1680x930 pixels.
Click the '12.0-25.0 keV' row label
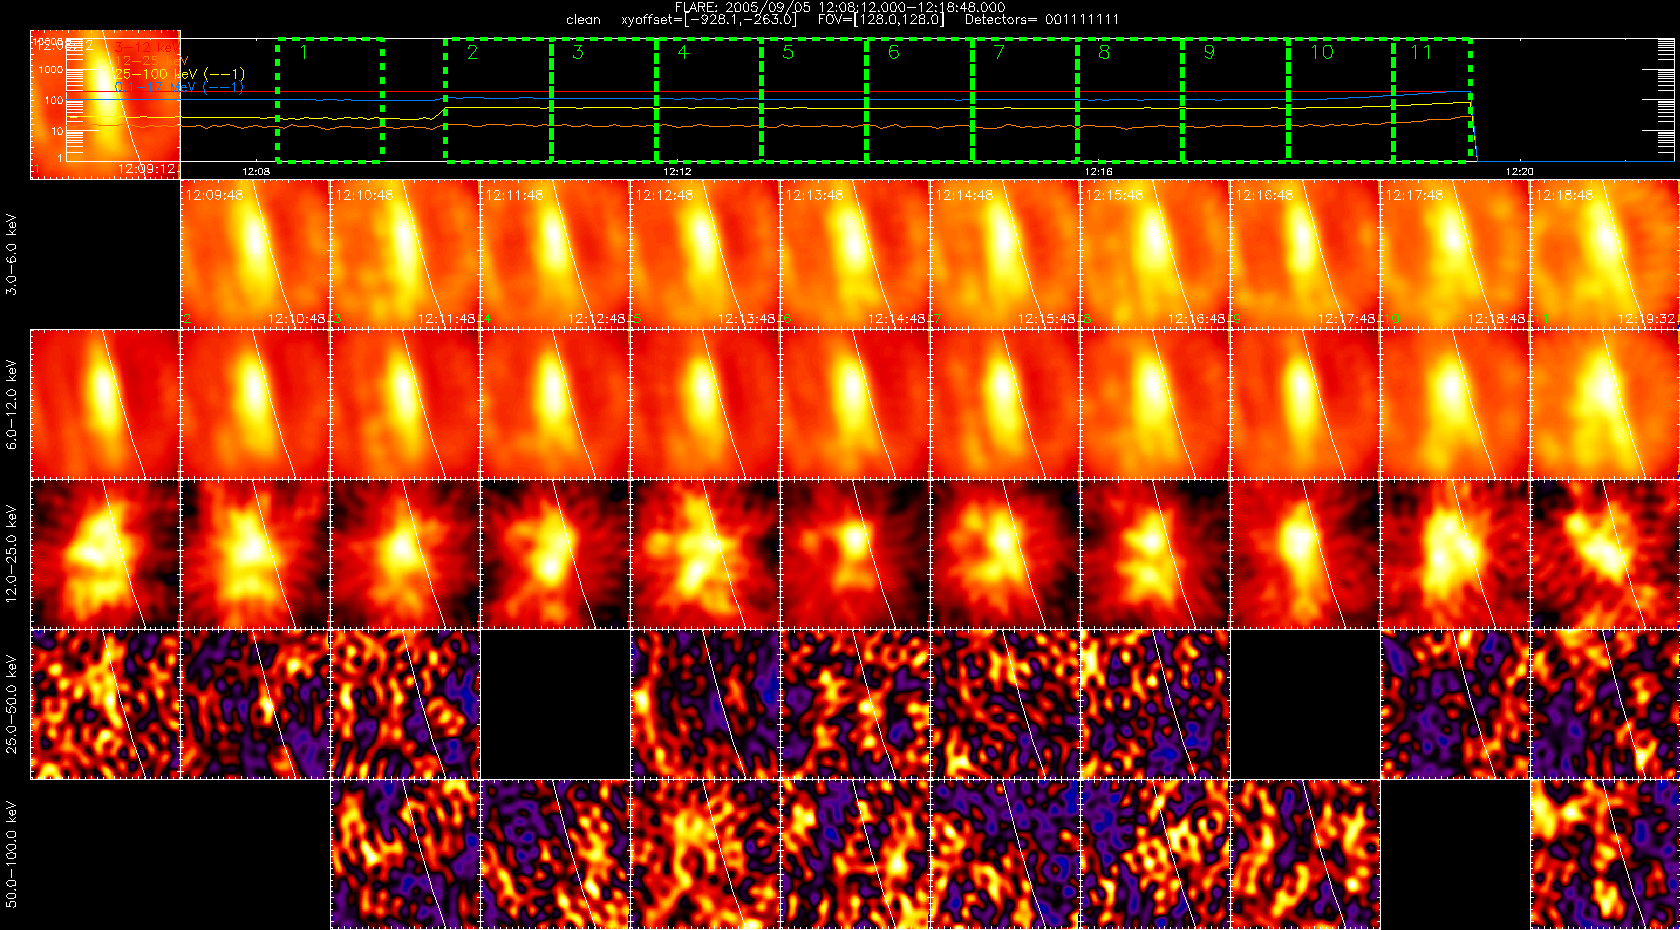pyautogui.click(x=11, y=554)
